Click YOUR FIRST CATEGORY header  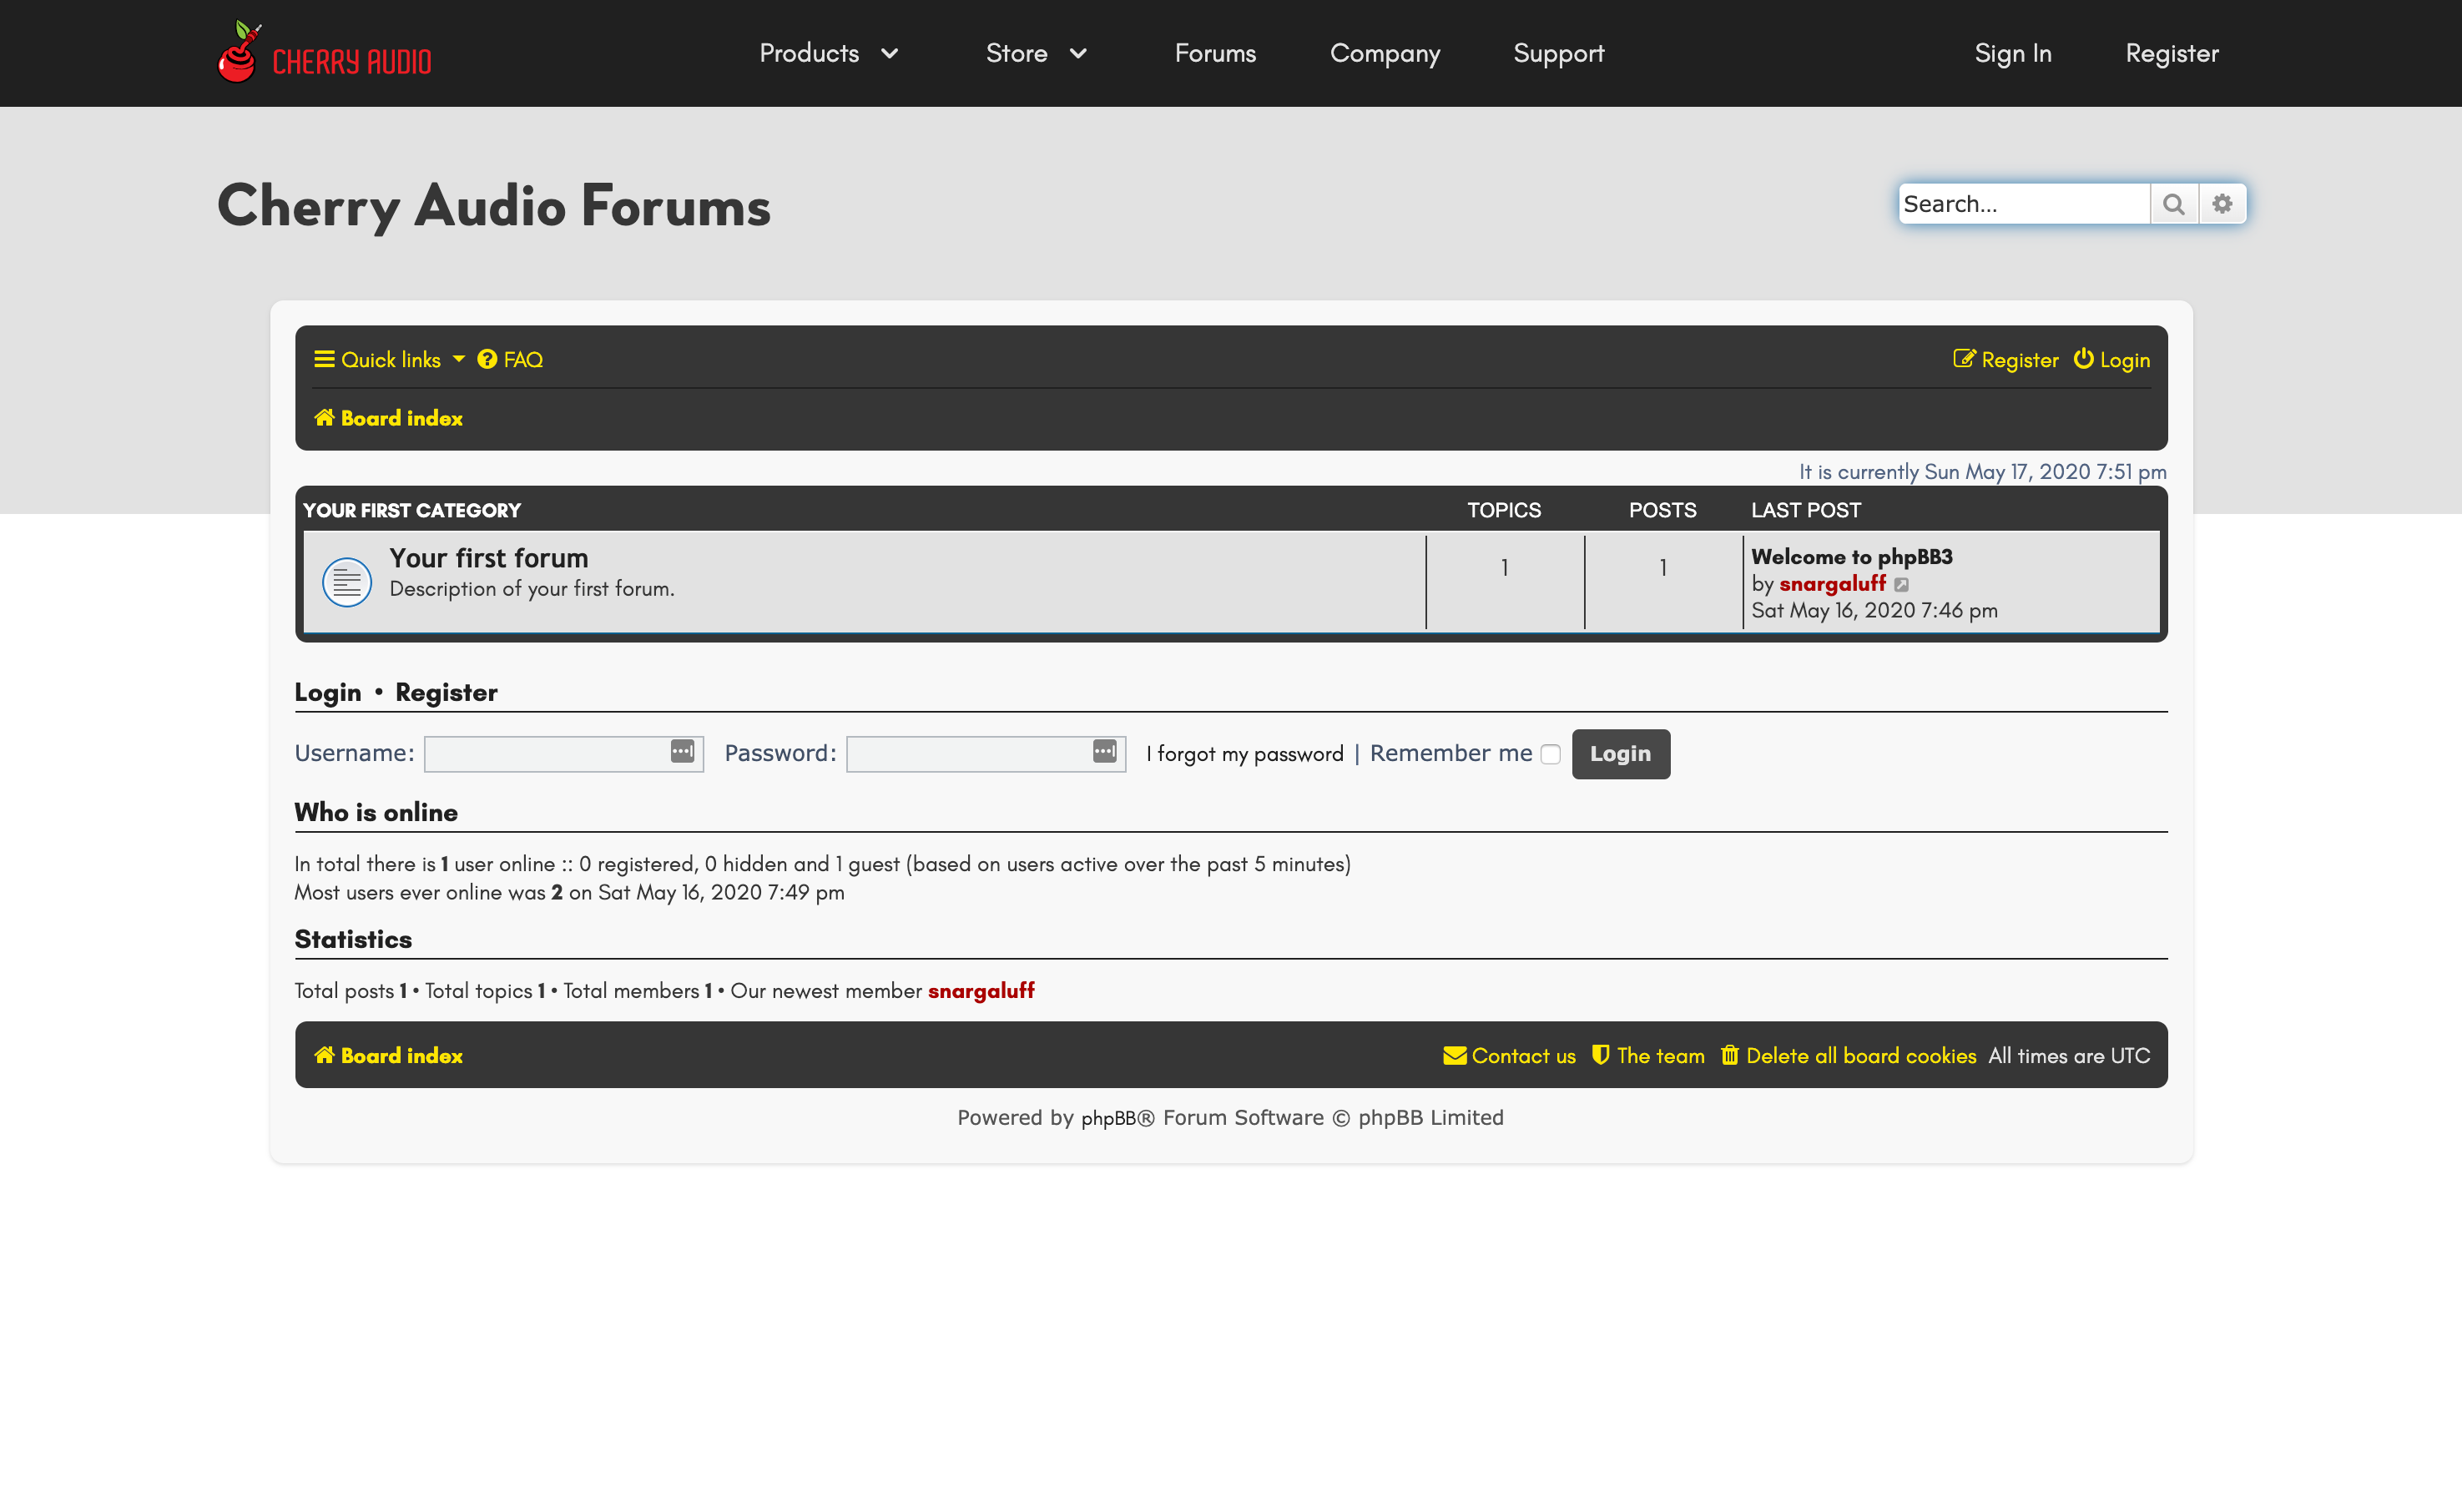point(412,510)
